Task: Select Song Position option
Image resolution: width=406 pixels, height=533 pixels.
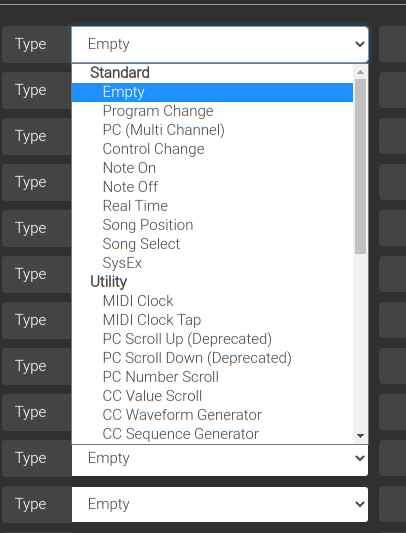Action: [x=212, y=225]
